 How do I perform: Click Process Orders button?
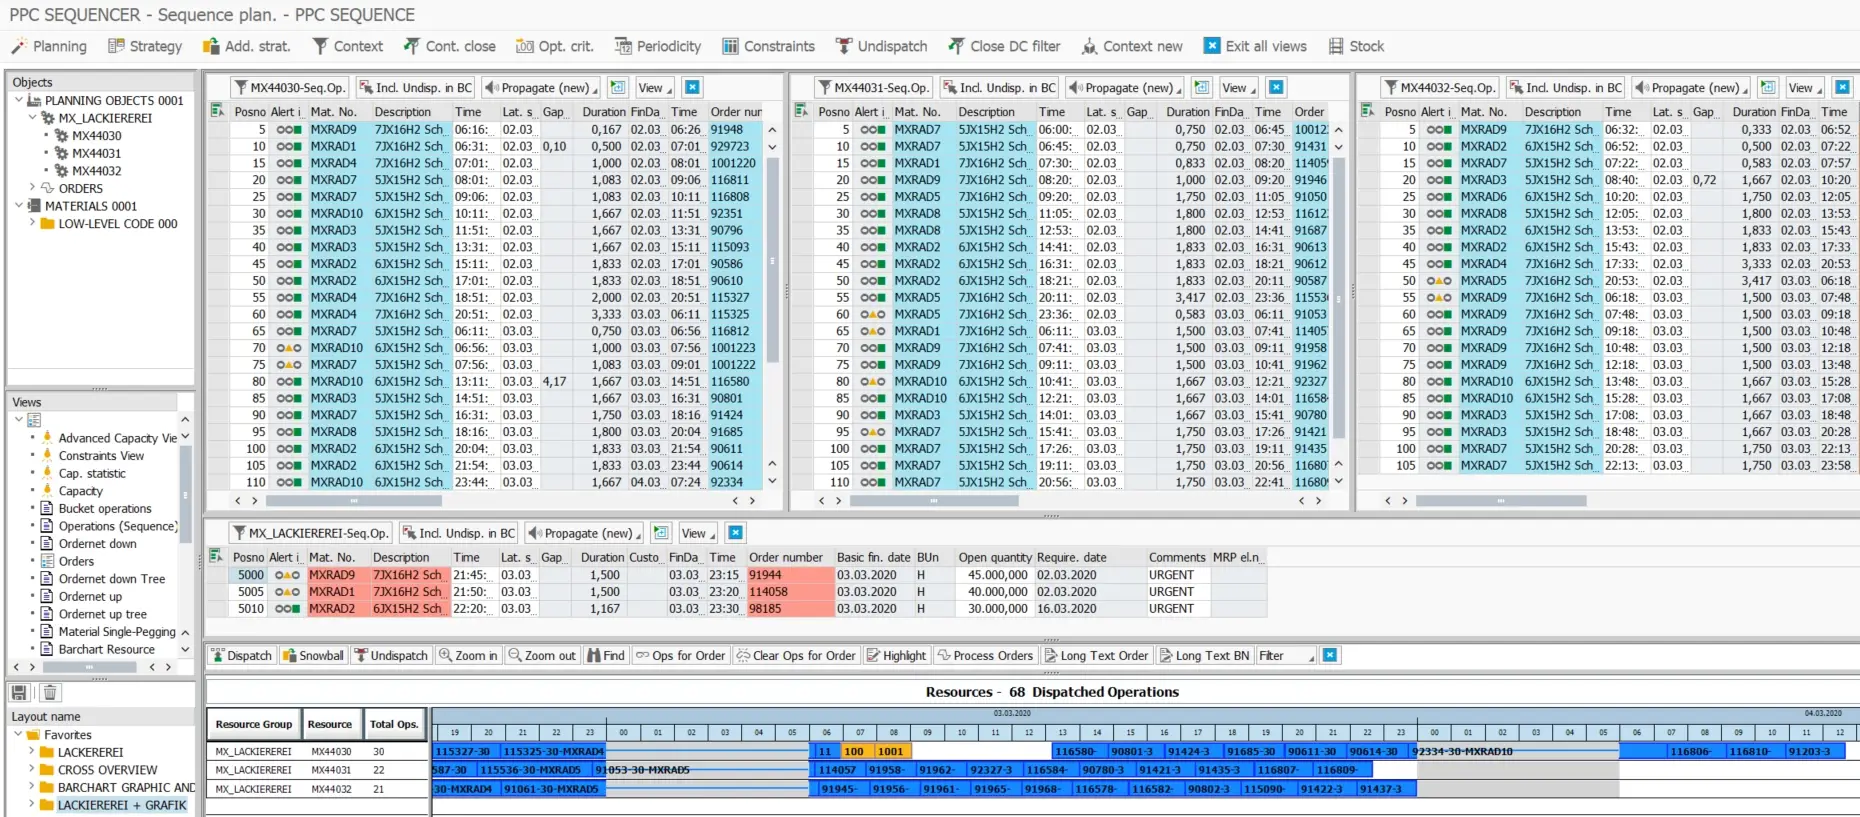[985, 656]
